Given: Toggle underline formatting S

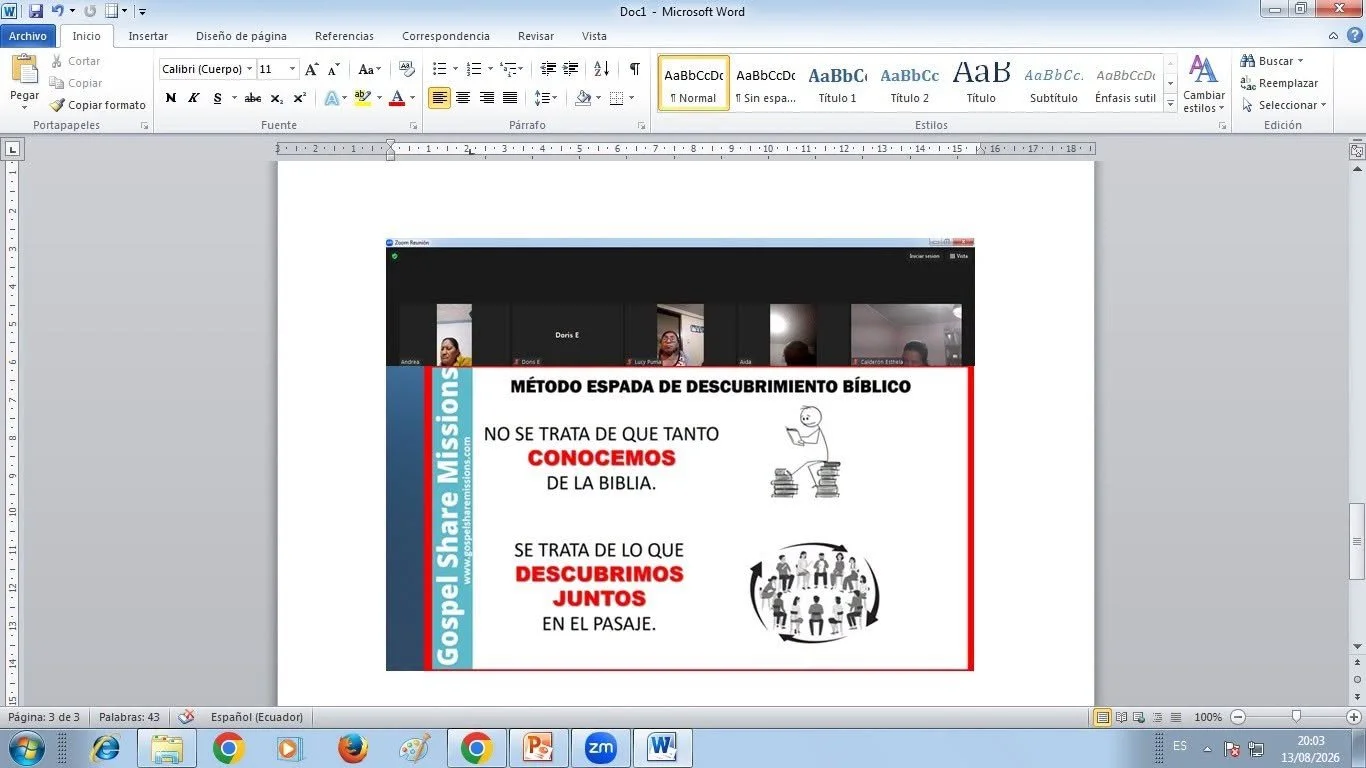Looking at the screenshot, I should 216,98.
